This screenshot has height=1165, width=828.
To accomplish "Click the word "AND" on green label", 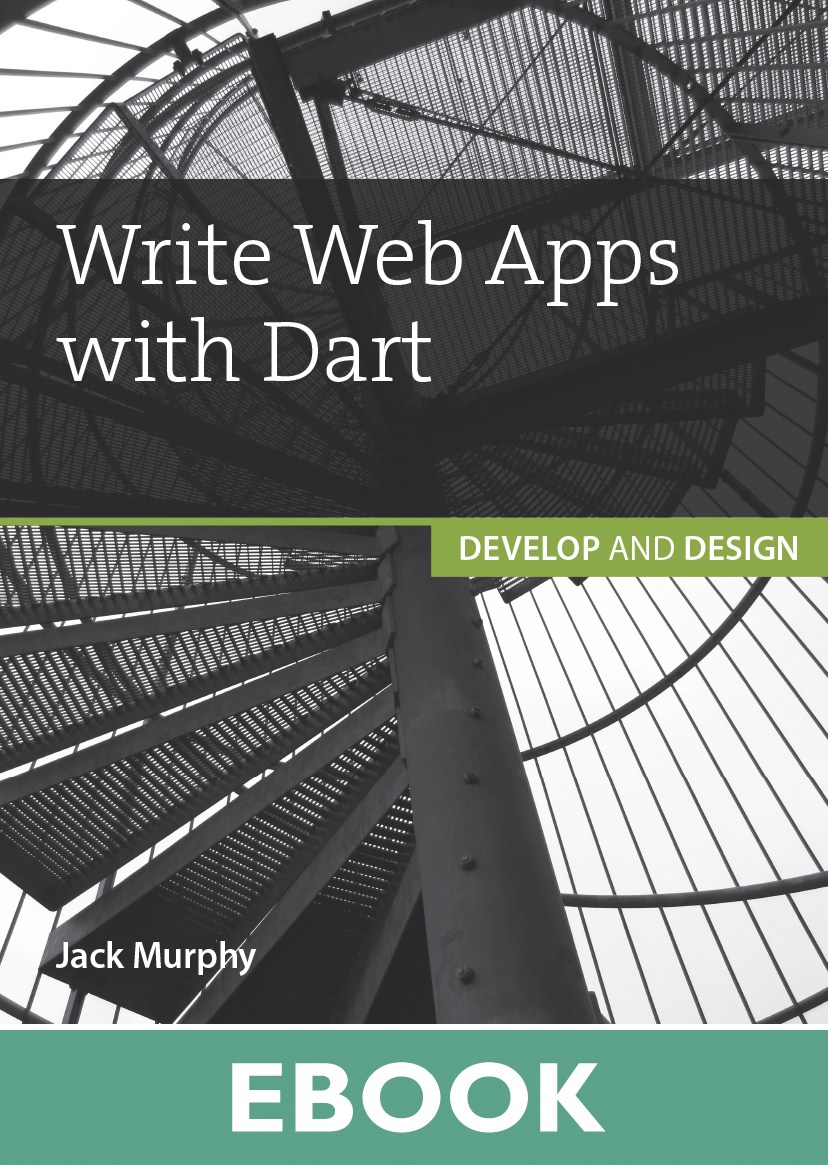I will tap(643, 548).
